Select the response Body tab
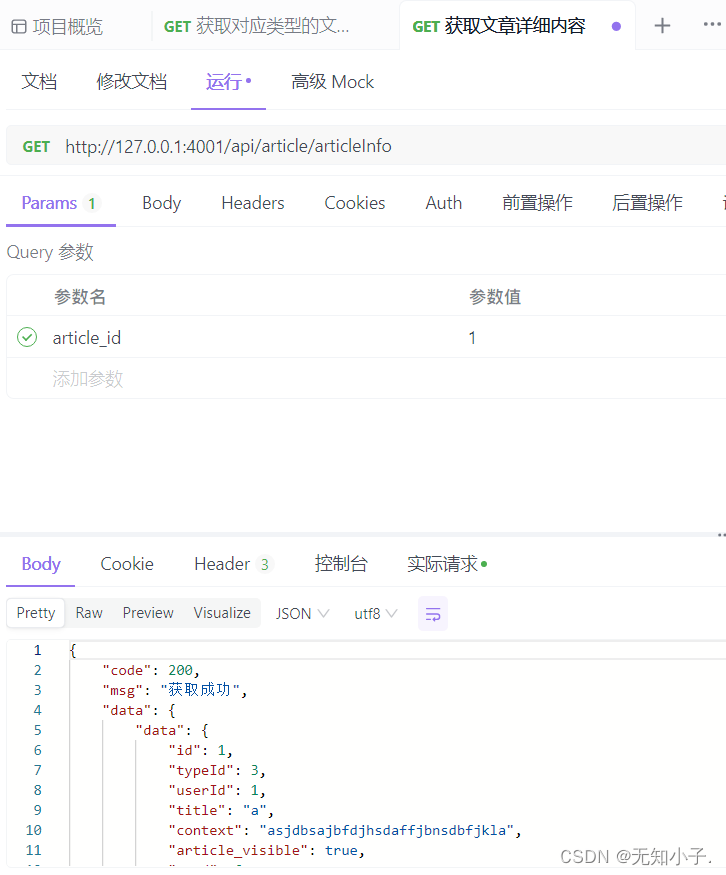This screenshot has height=875, width=726. [x=41, y=564]
